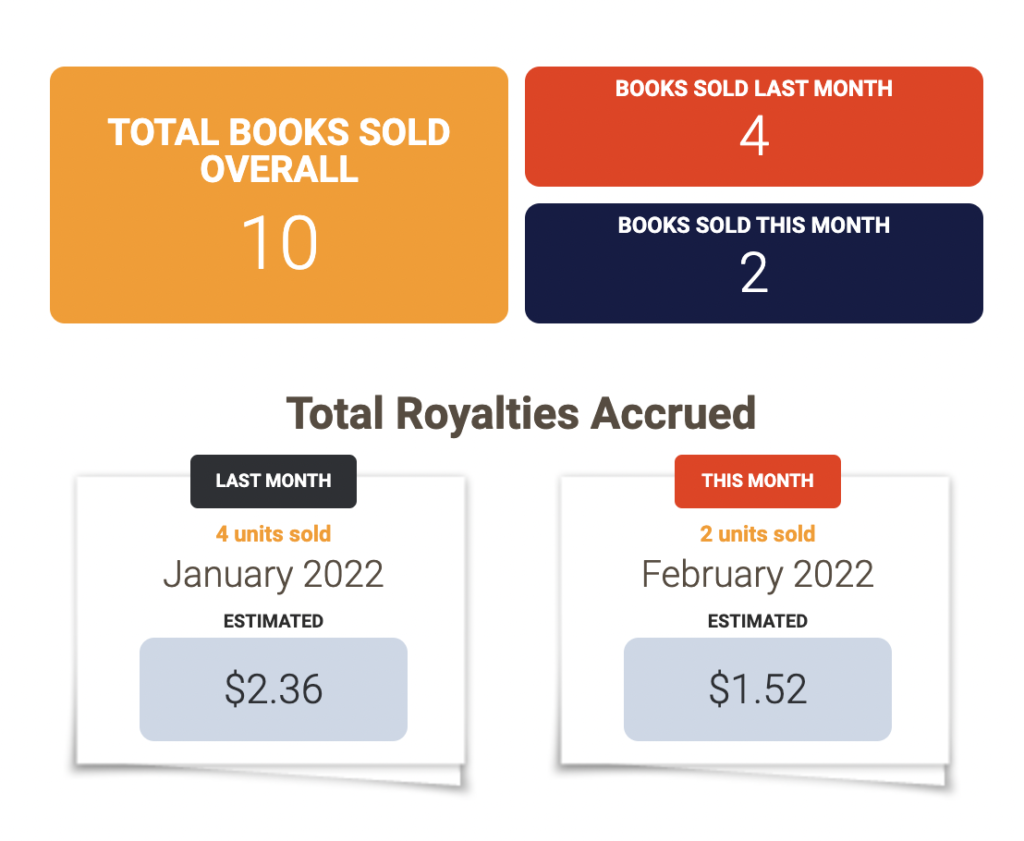The height and width of the screenshot is (841, 1024).
Task: Click ESTIMATED label under February 2022
Action: pyautogui.click(x=757, y=621)
